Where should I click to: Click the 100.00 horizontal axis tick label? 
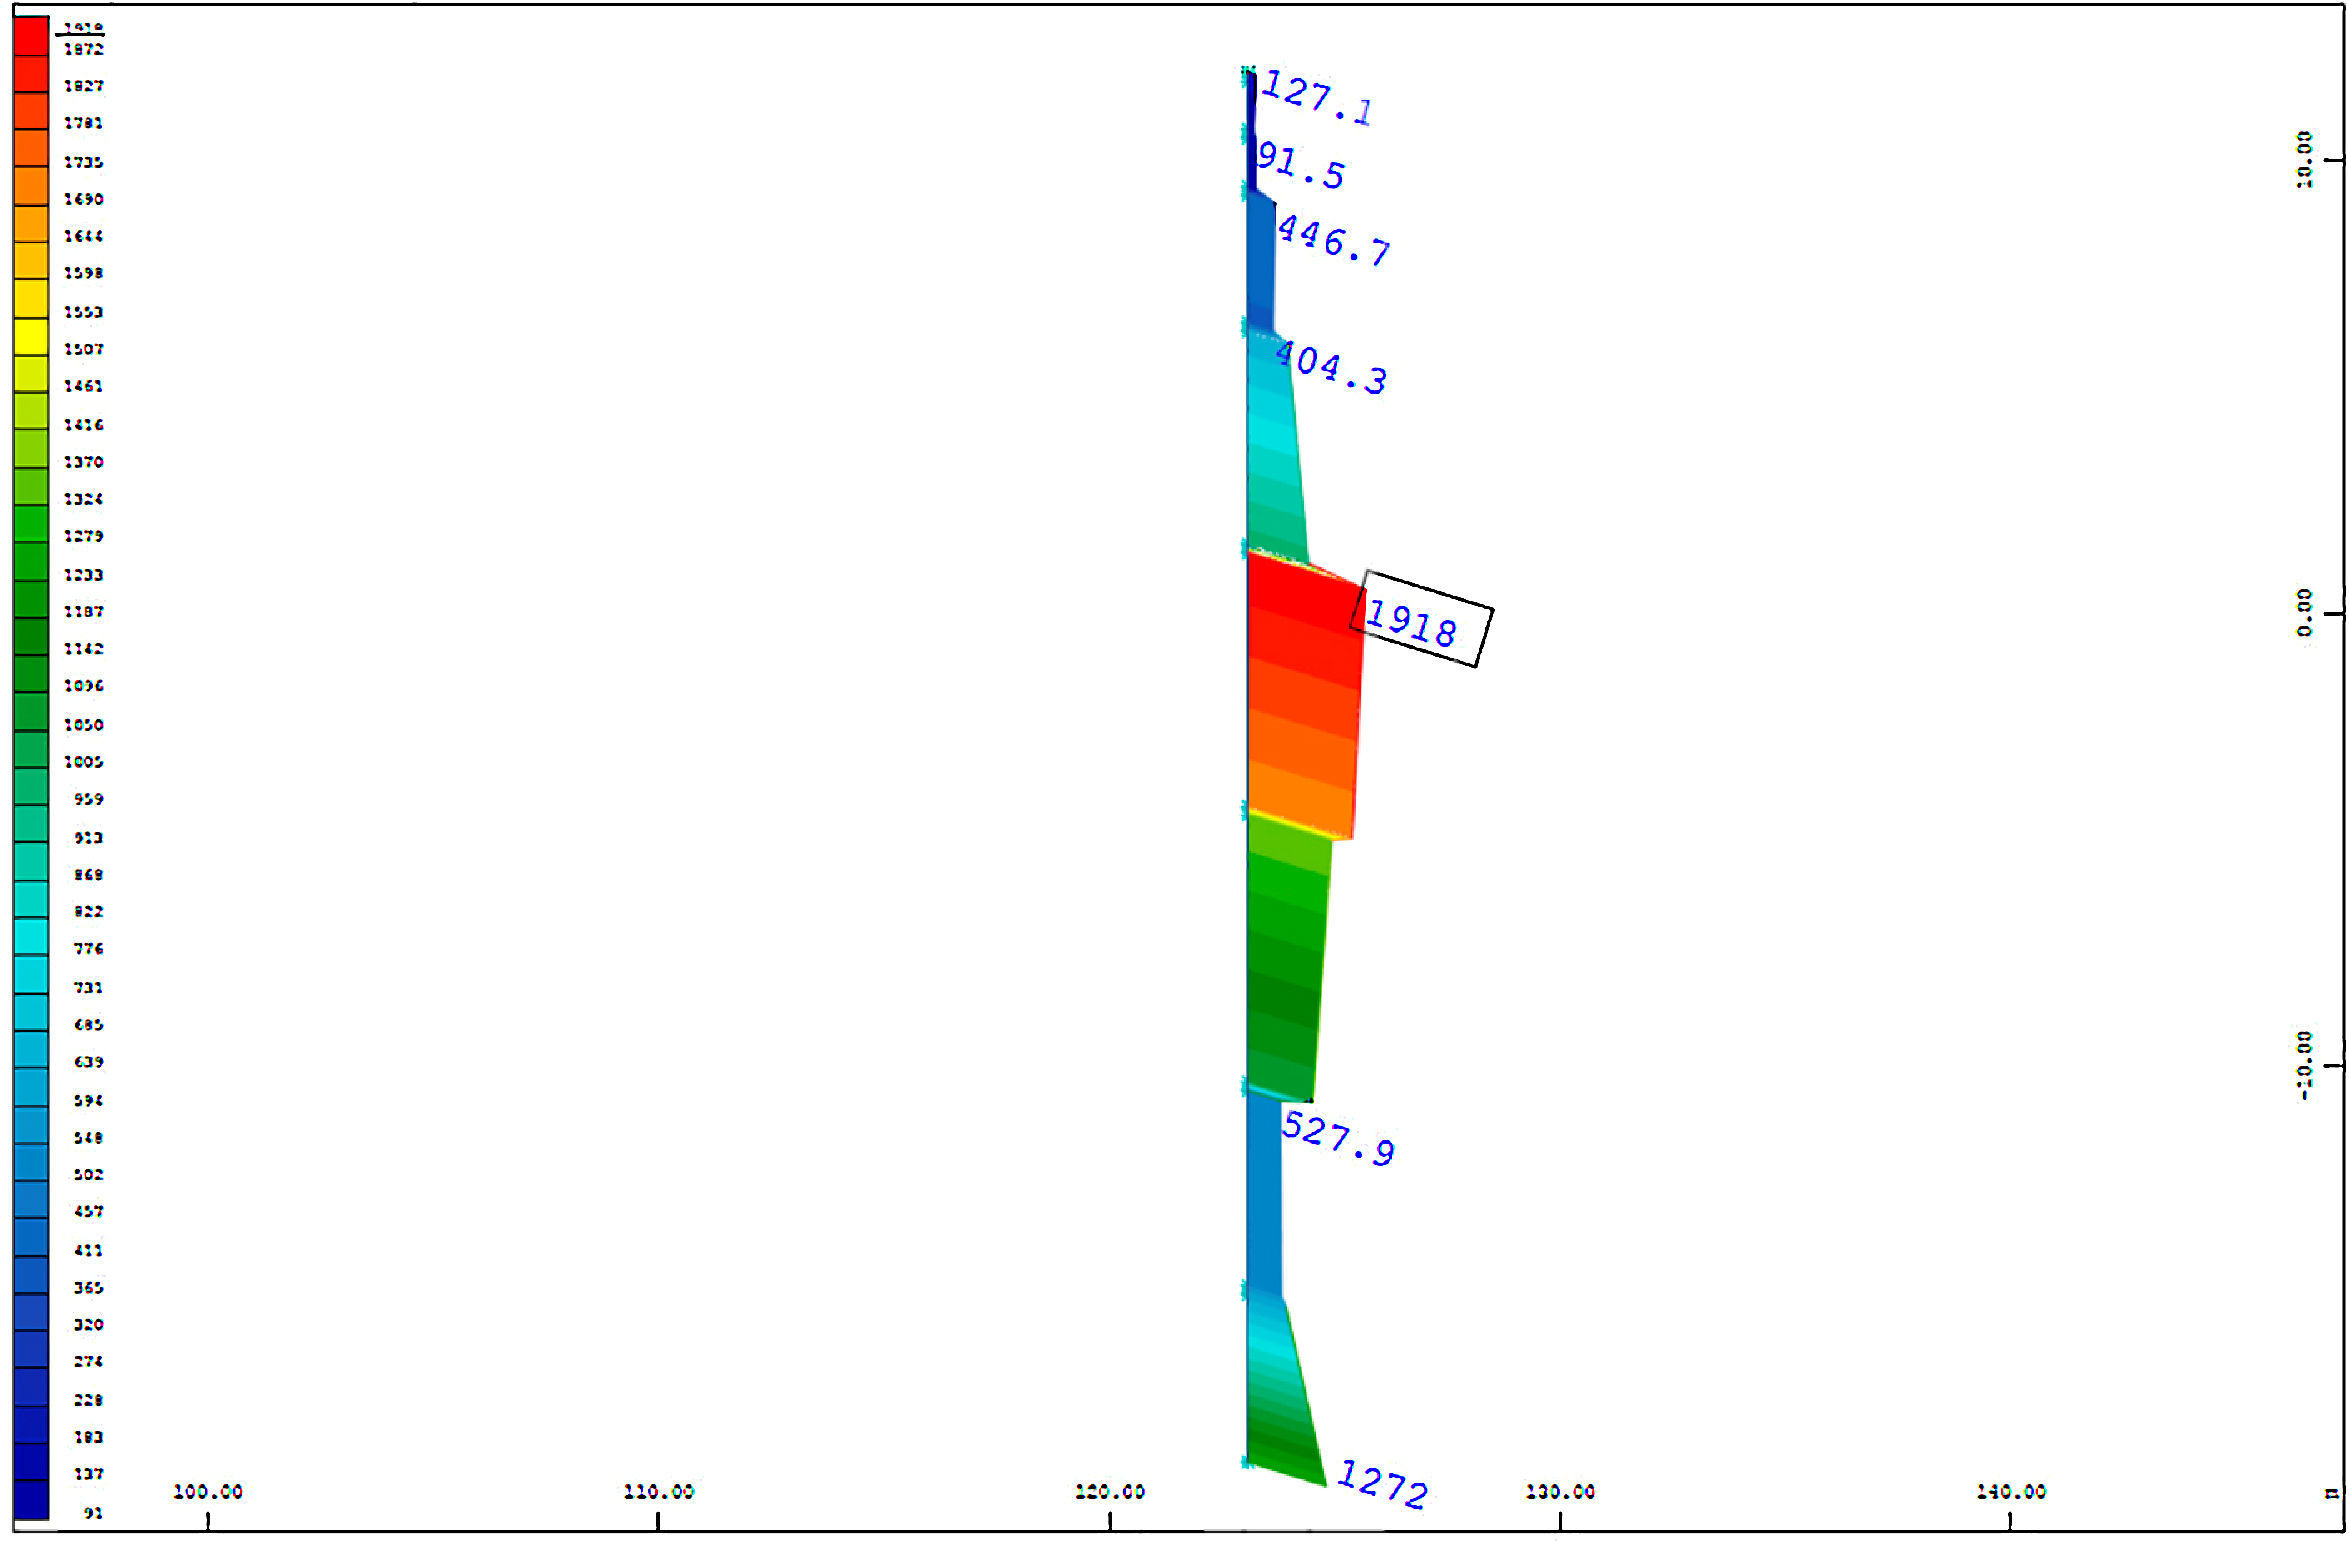208,1492
